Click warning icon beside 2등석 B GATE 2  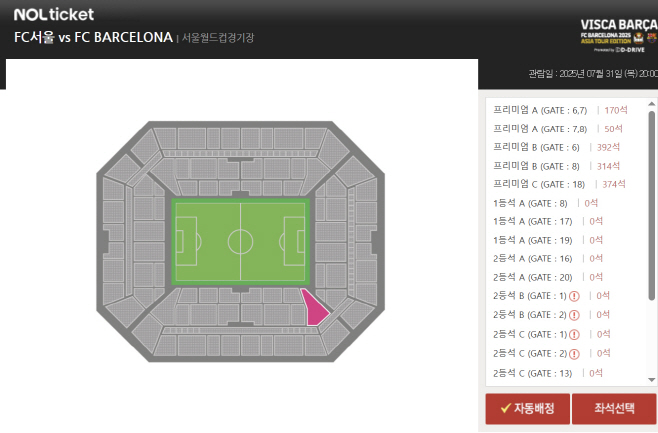click(x=574, y=315)
